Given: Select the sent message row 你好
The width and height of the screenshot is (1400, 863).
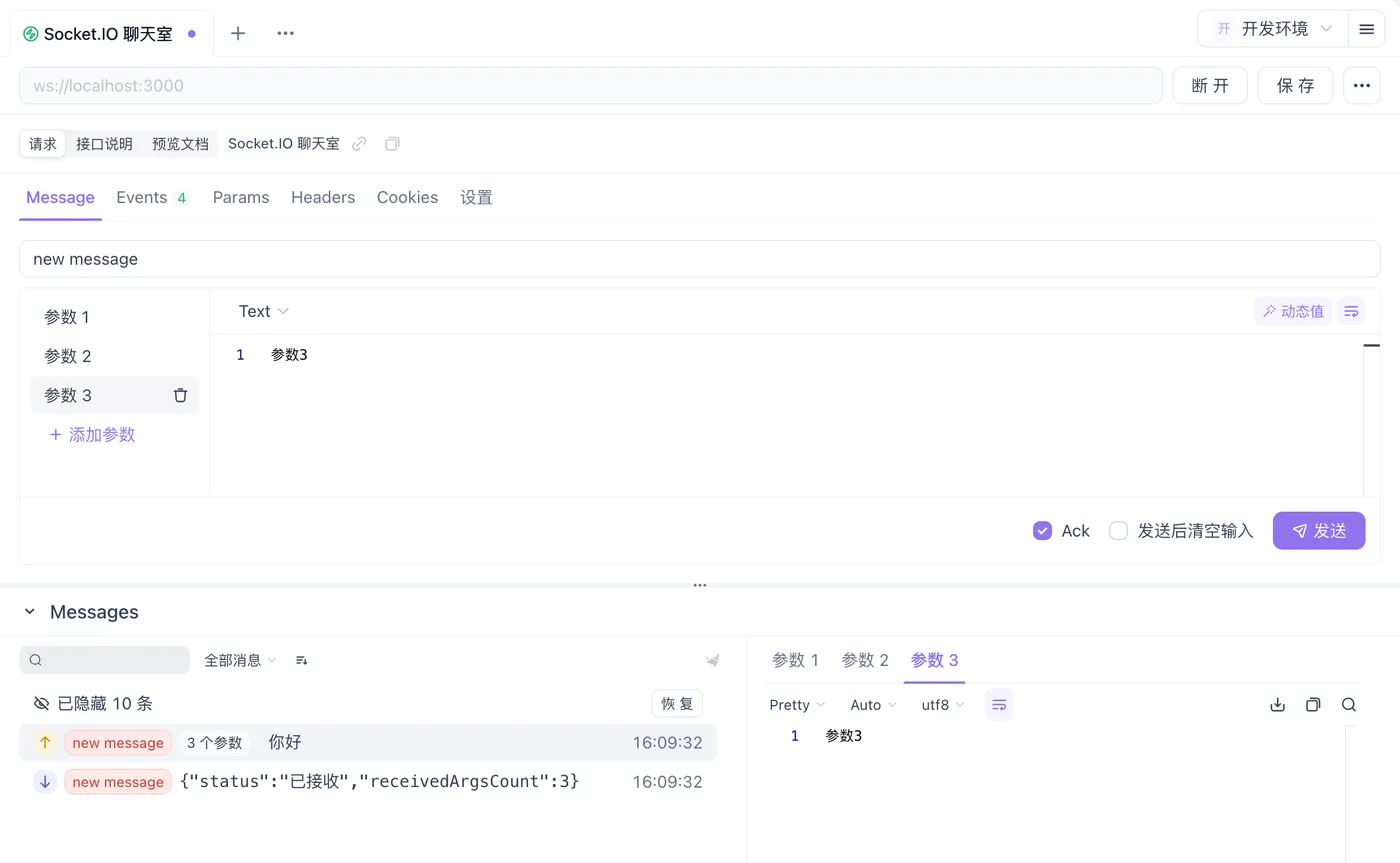Looking at the screenshot, I should [368, 743].
